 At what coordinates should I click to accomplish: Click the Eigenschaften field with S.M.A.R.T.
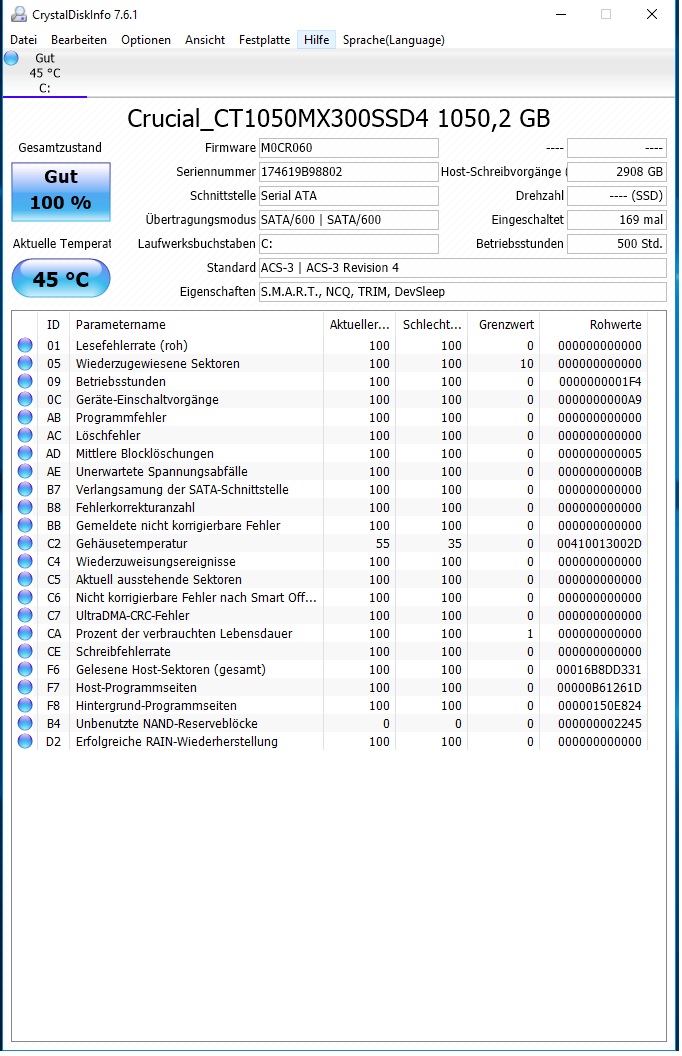463,292
